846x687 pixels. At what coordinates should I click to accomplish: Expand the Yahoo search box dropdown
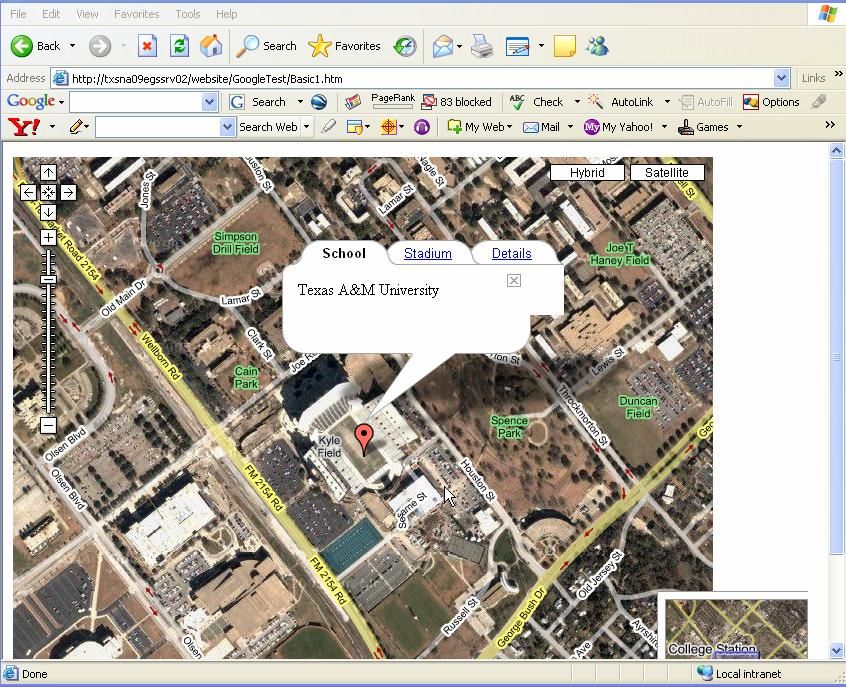[228, 127]
